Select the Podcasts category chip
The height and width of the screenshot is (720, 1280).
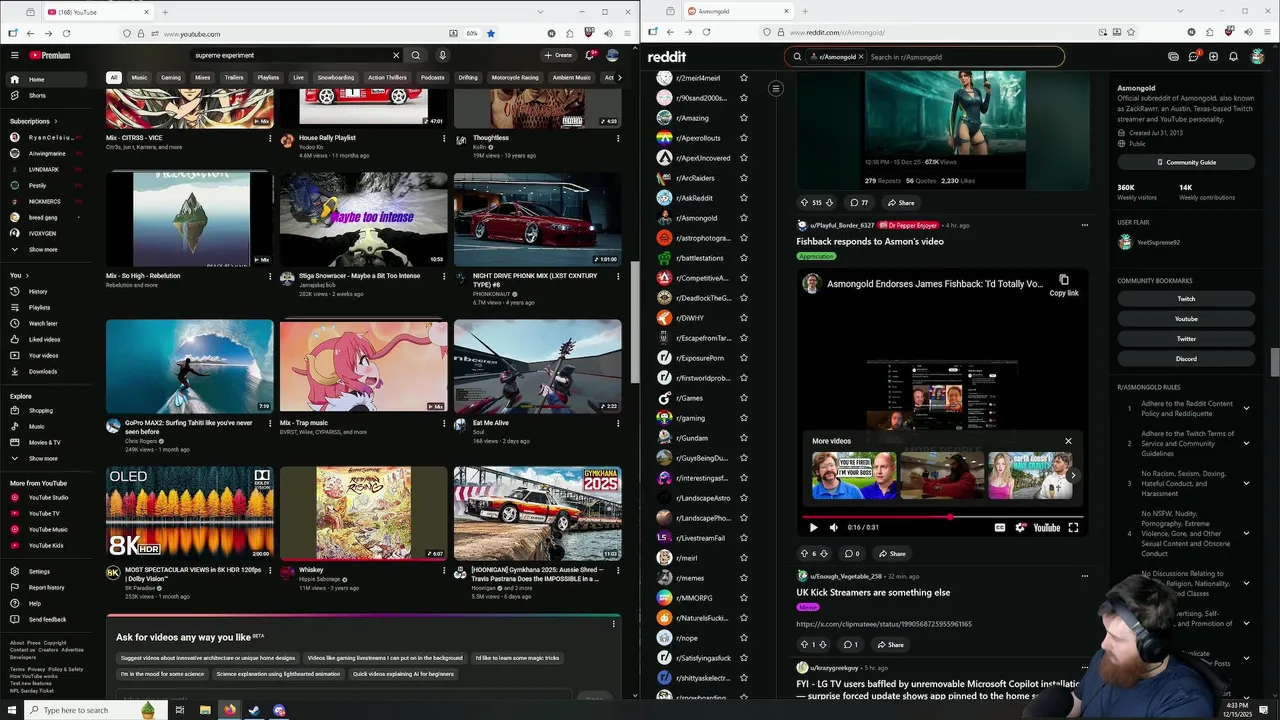tap(433, 77)
